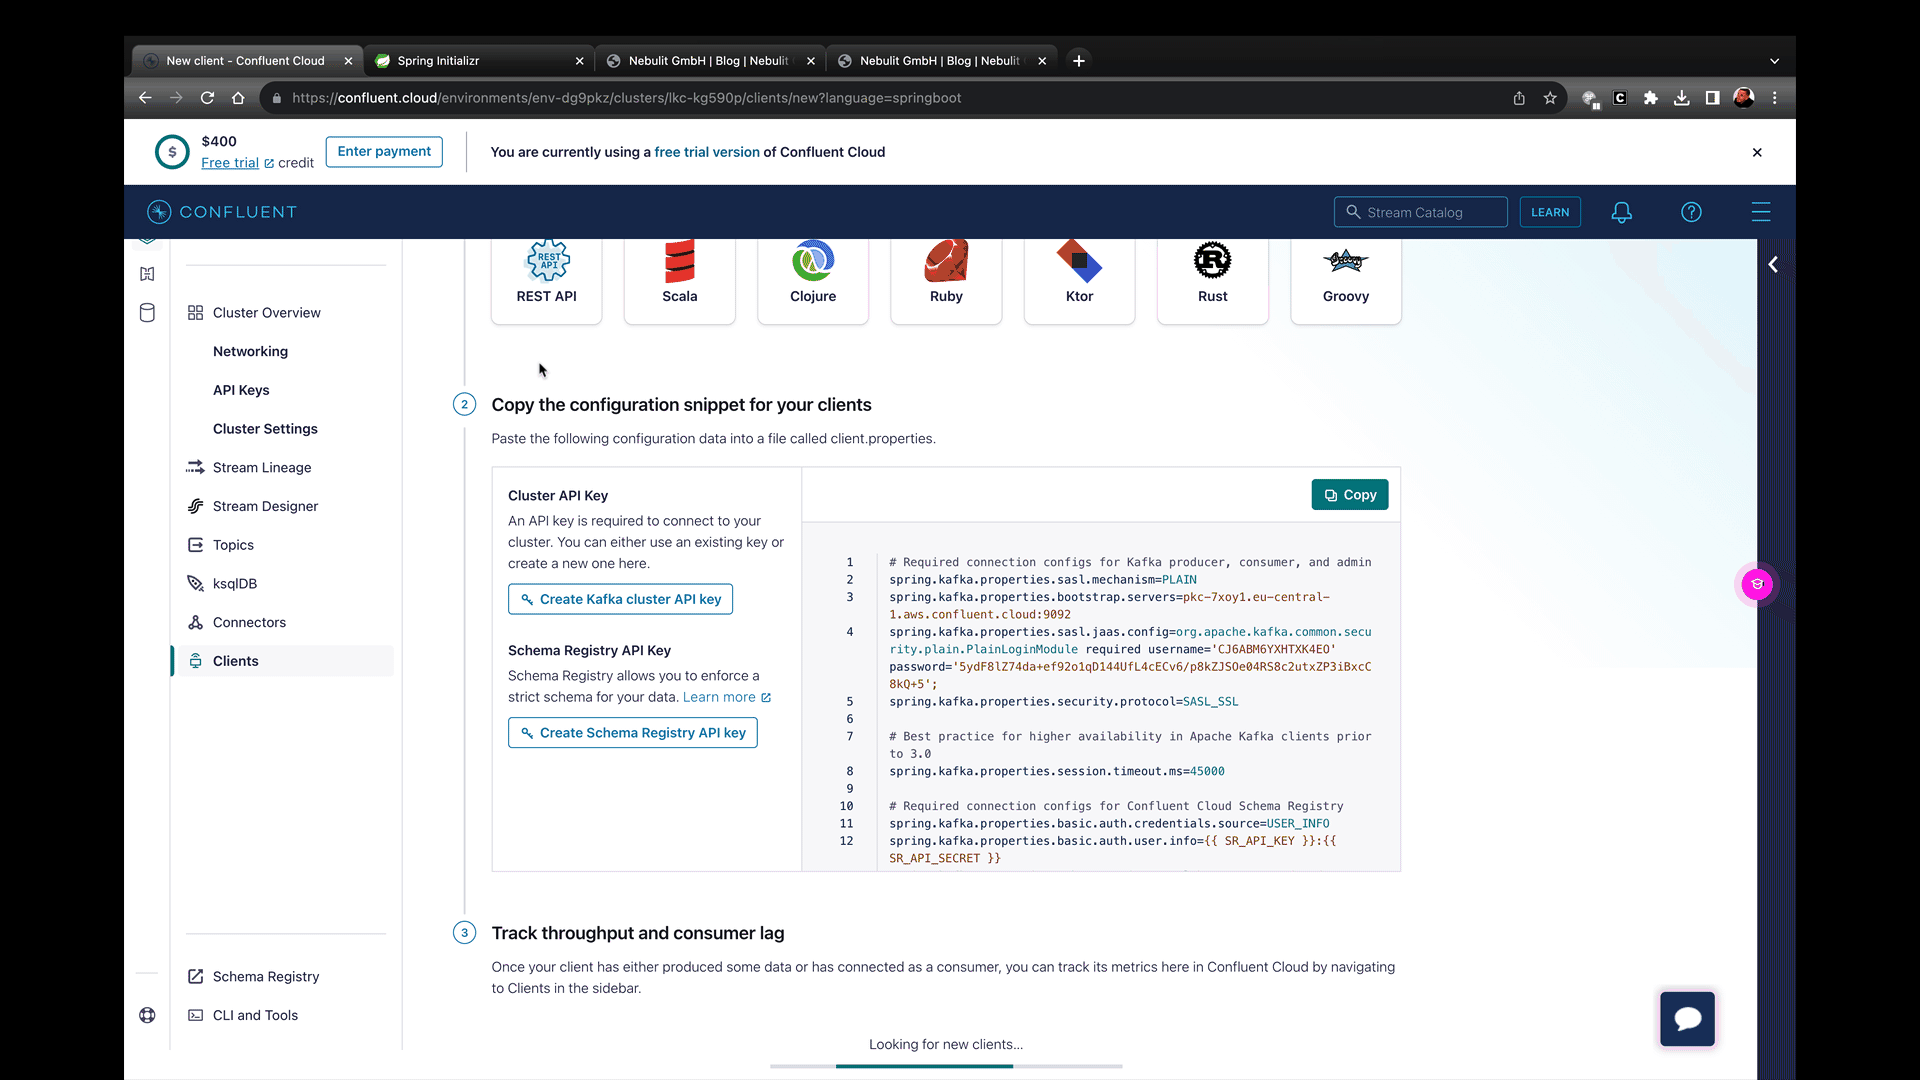Image resolution: width=1920 pixels, height=1080 pixels.
Task: Toggle the notifications bell icon
Action: point(1622,212)
